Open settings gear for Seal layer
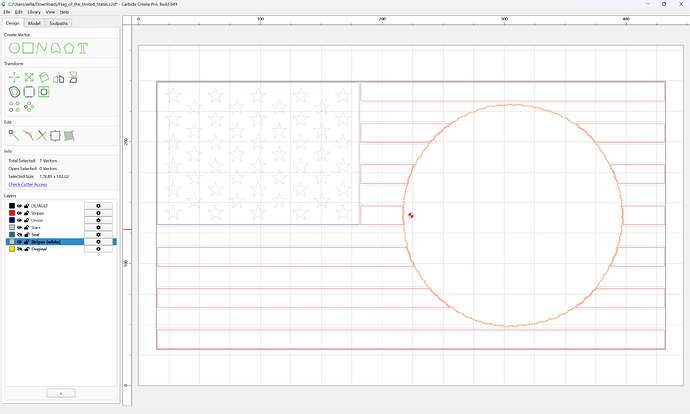 (x=98, y=234)
